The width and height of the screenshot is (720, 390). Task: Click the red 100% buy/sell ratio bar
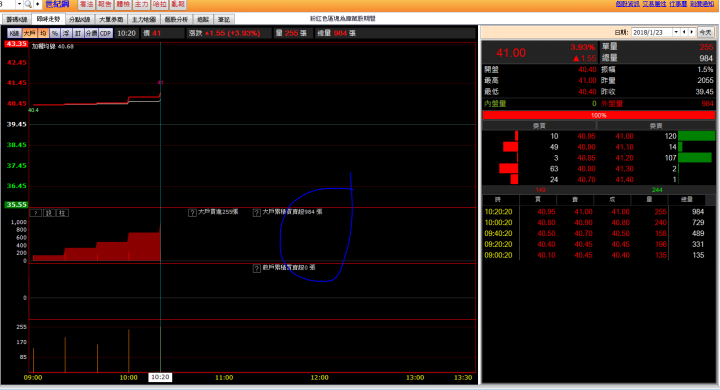click(x=598, y=115)
